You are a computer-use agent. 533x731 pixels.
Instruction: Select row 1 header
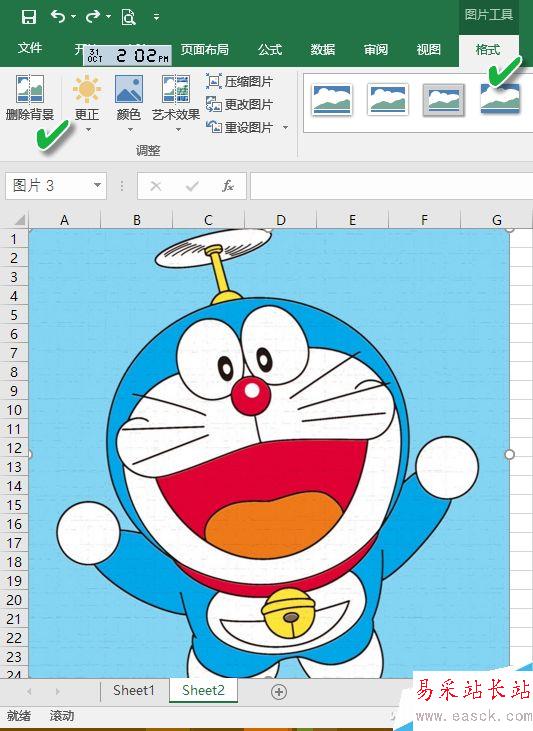tap(14, 239)
